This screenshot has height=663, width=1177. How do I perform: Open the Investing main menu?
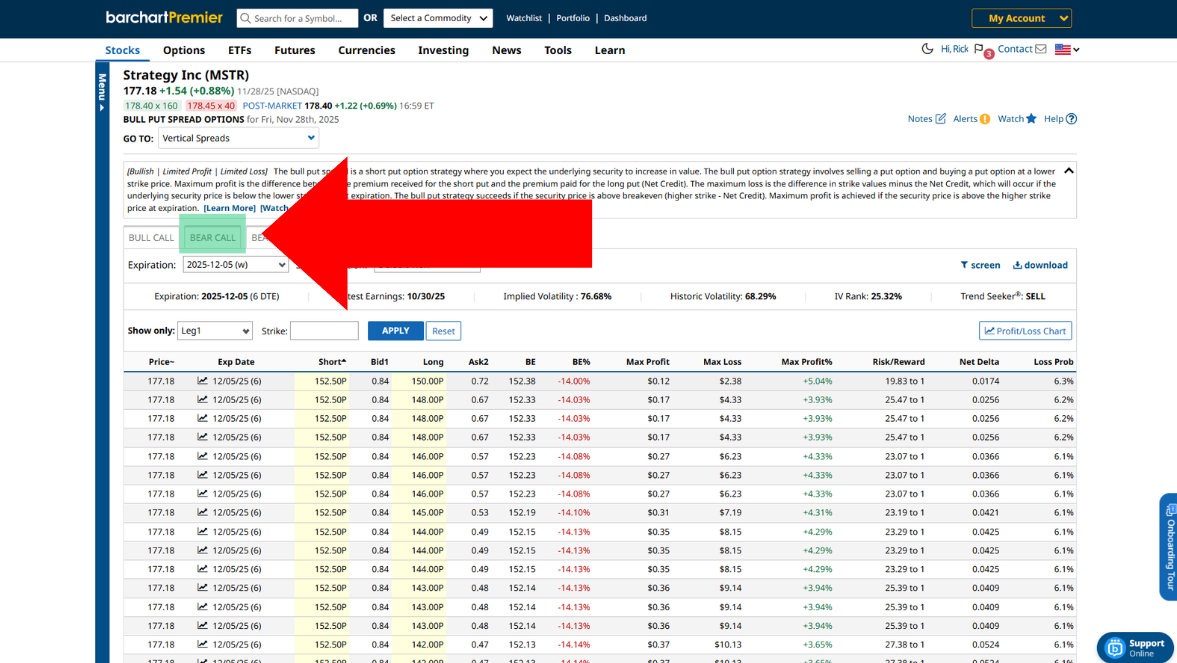[443, 50]
